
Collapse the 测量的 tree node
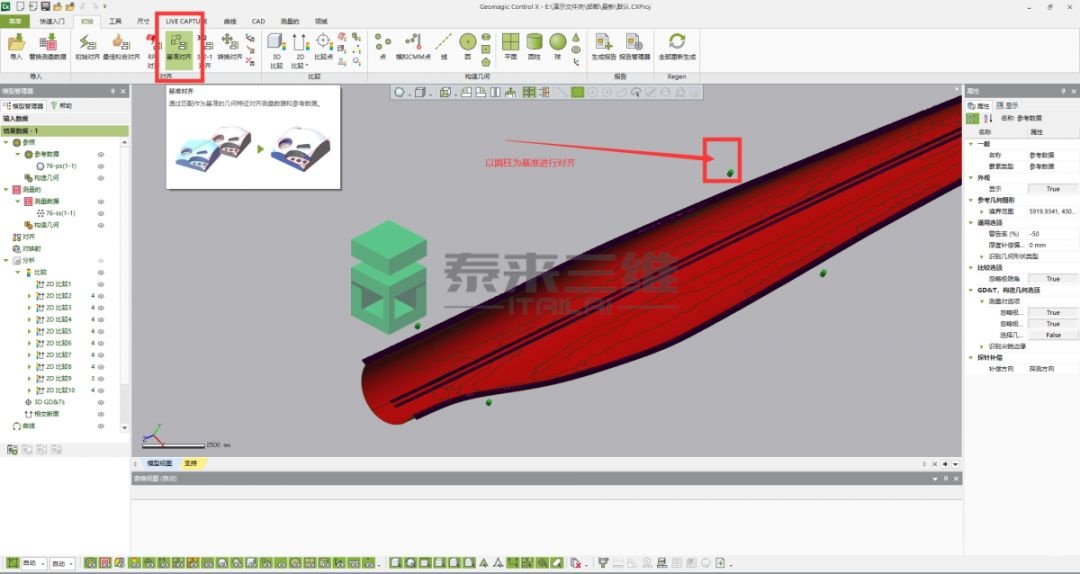click(6, 189)
